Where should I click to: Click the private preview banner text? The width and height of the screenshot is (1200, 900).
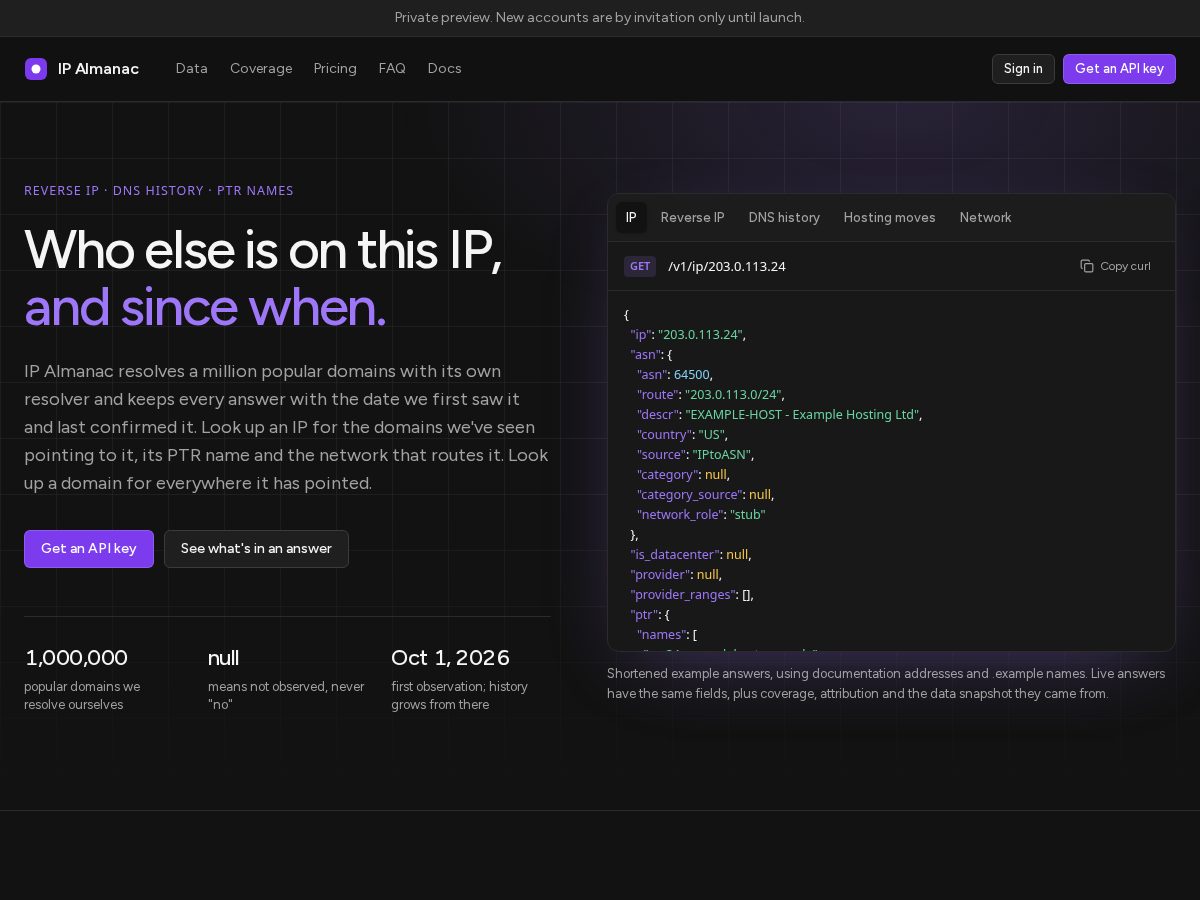[600, 17]
